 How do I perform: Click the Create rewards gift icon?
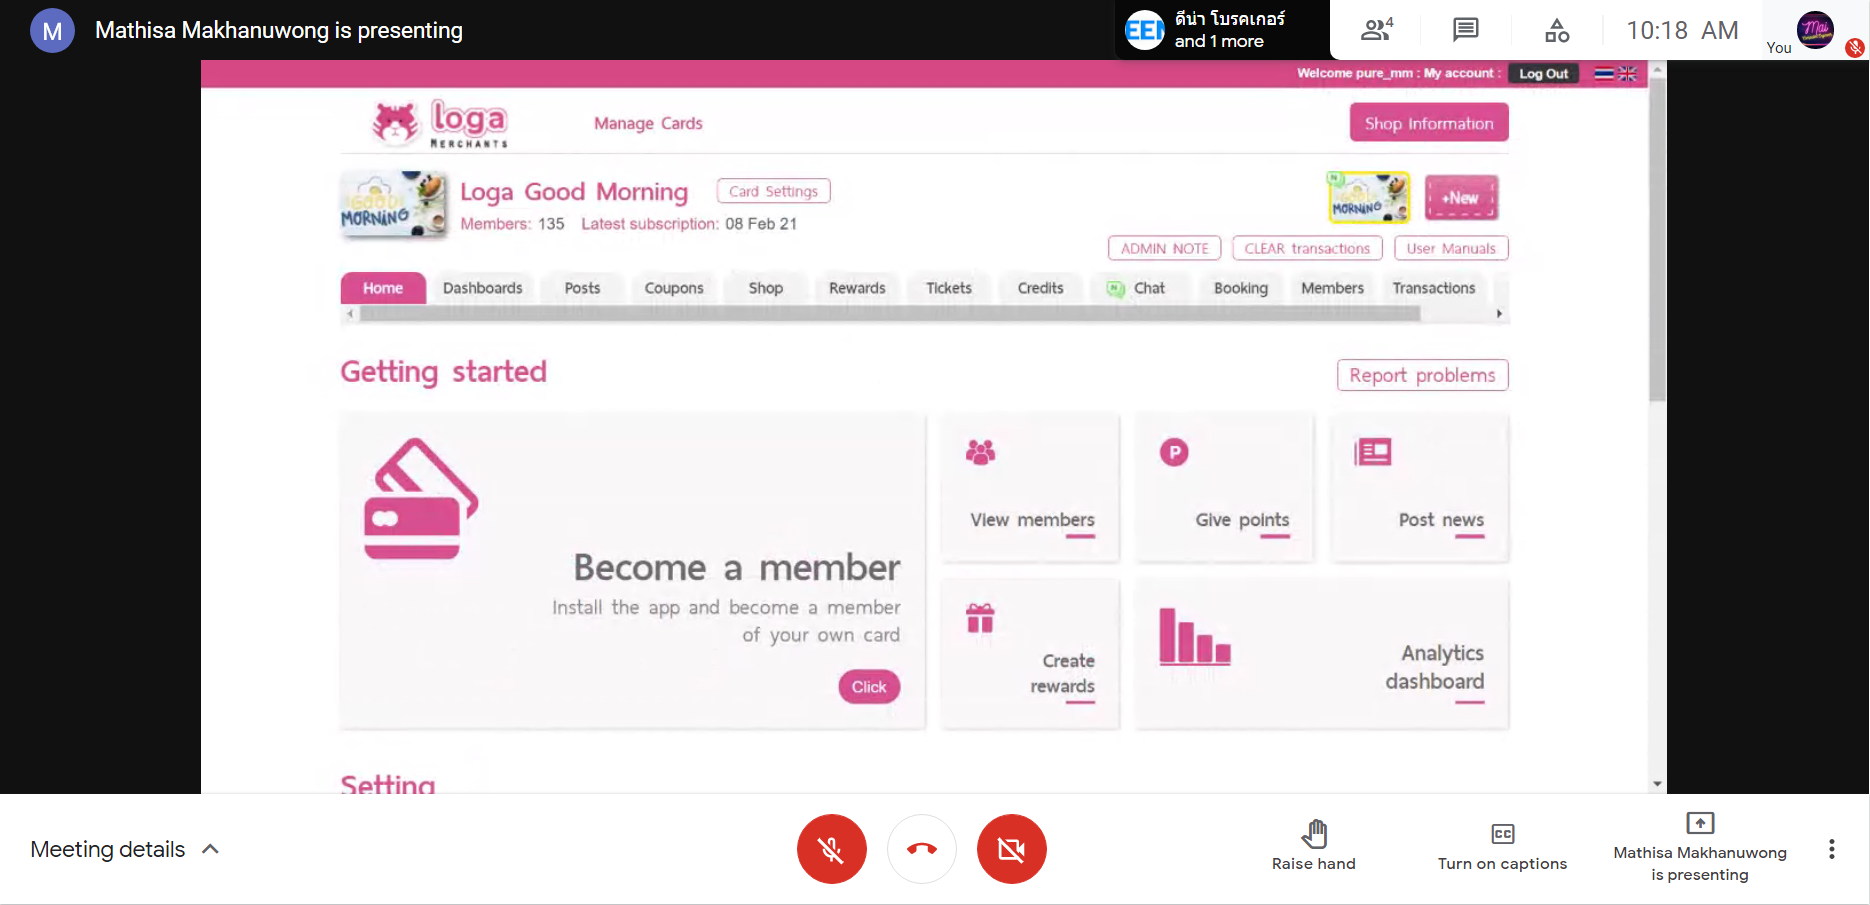tap(980, 619)
